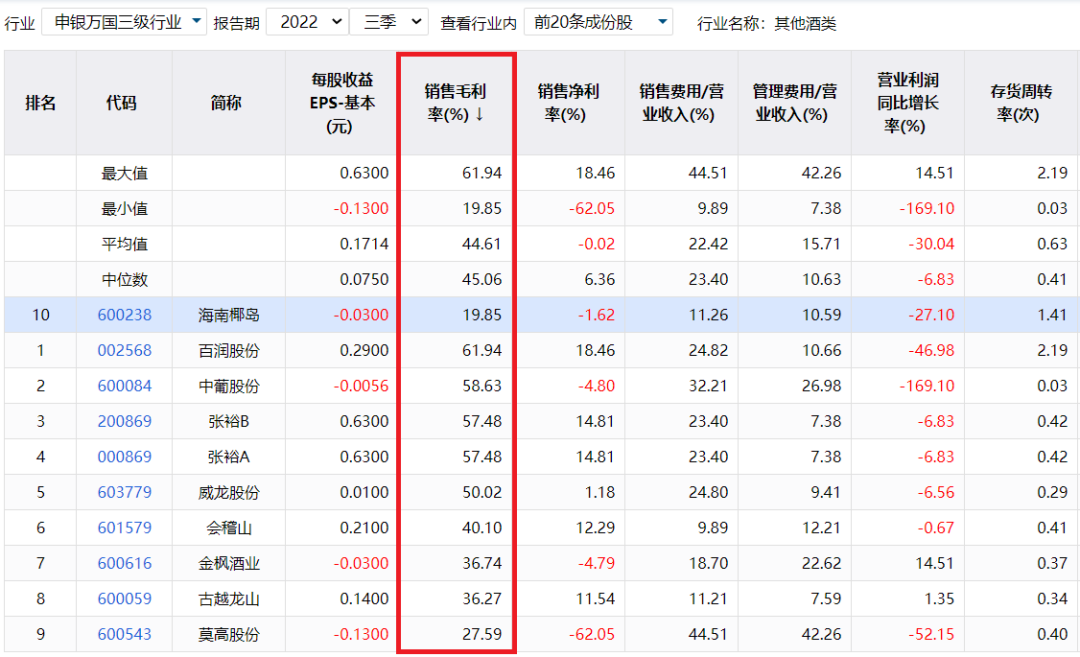Click the 管理费用/营业收入(%) header

[x=794, y=103]
